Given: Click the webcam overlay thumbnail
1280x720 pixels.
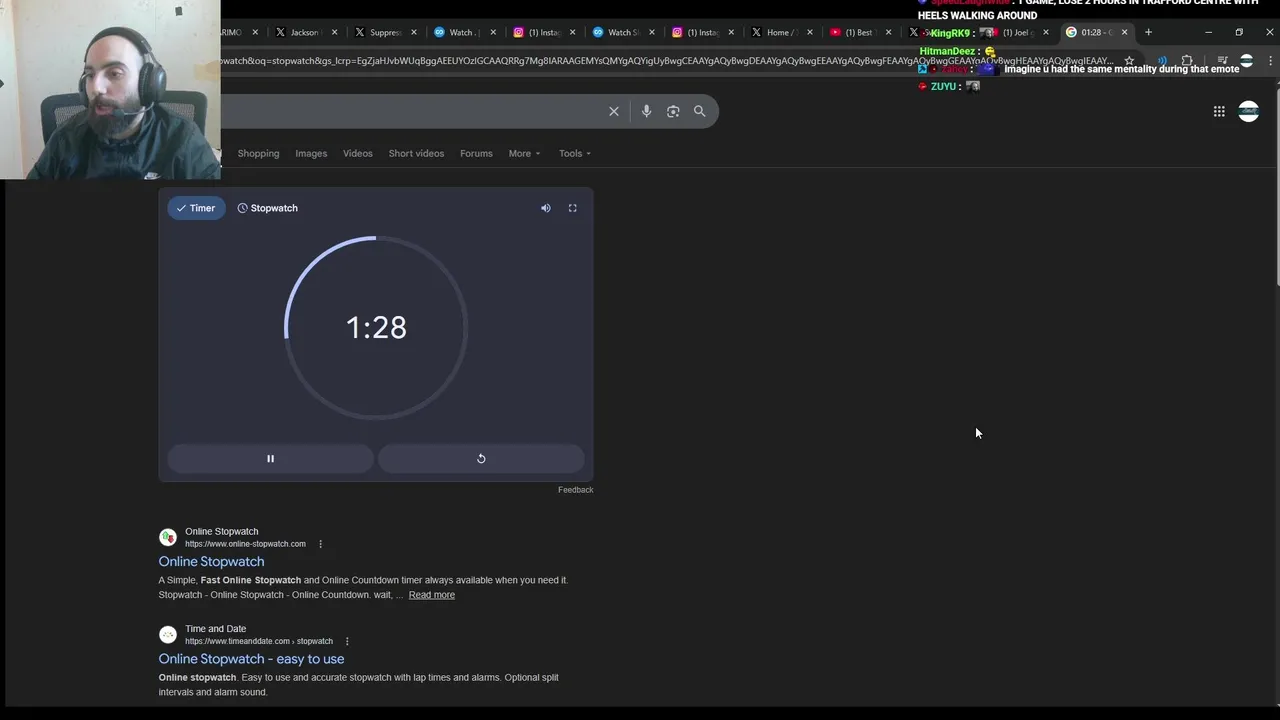Looking at the screenshot, I should (x=110, y=90).
